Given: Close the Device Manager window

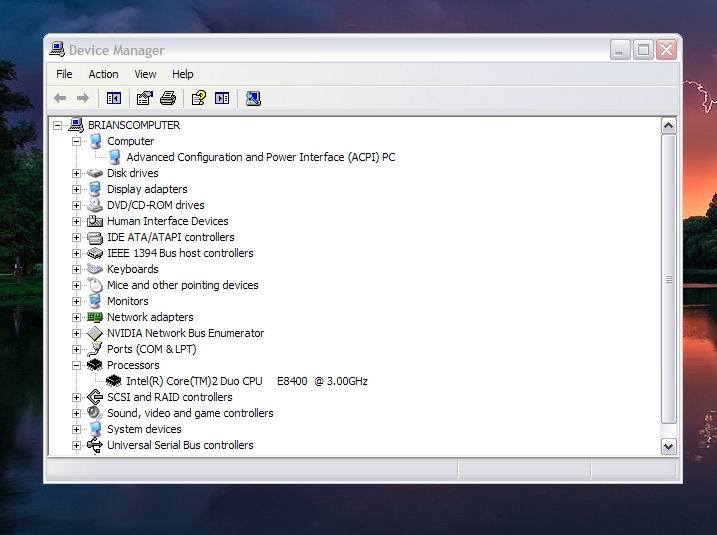Looking at the screenshot, I should coord(666,49).
